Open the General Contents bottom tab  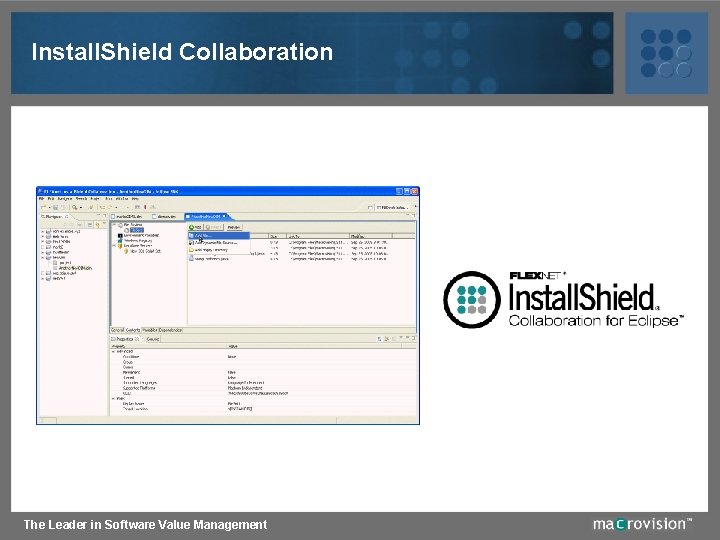[x=125, y=330]
